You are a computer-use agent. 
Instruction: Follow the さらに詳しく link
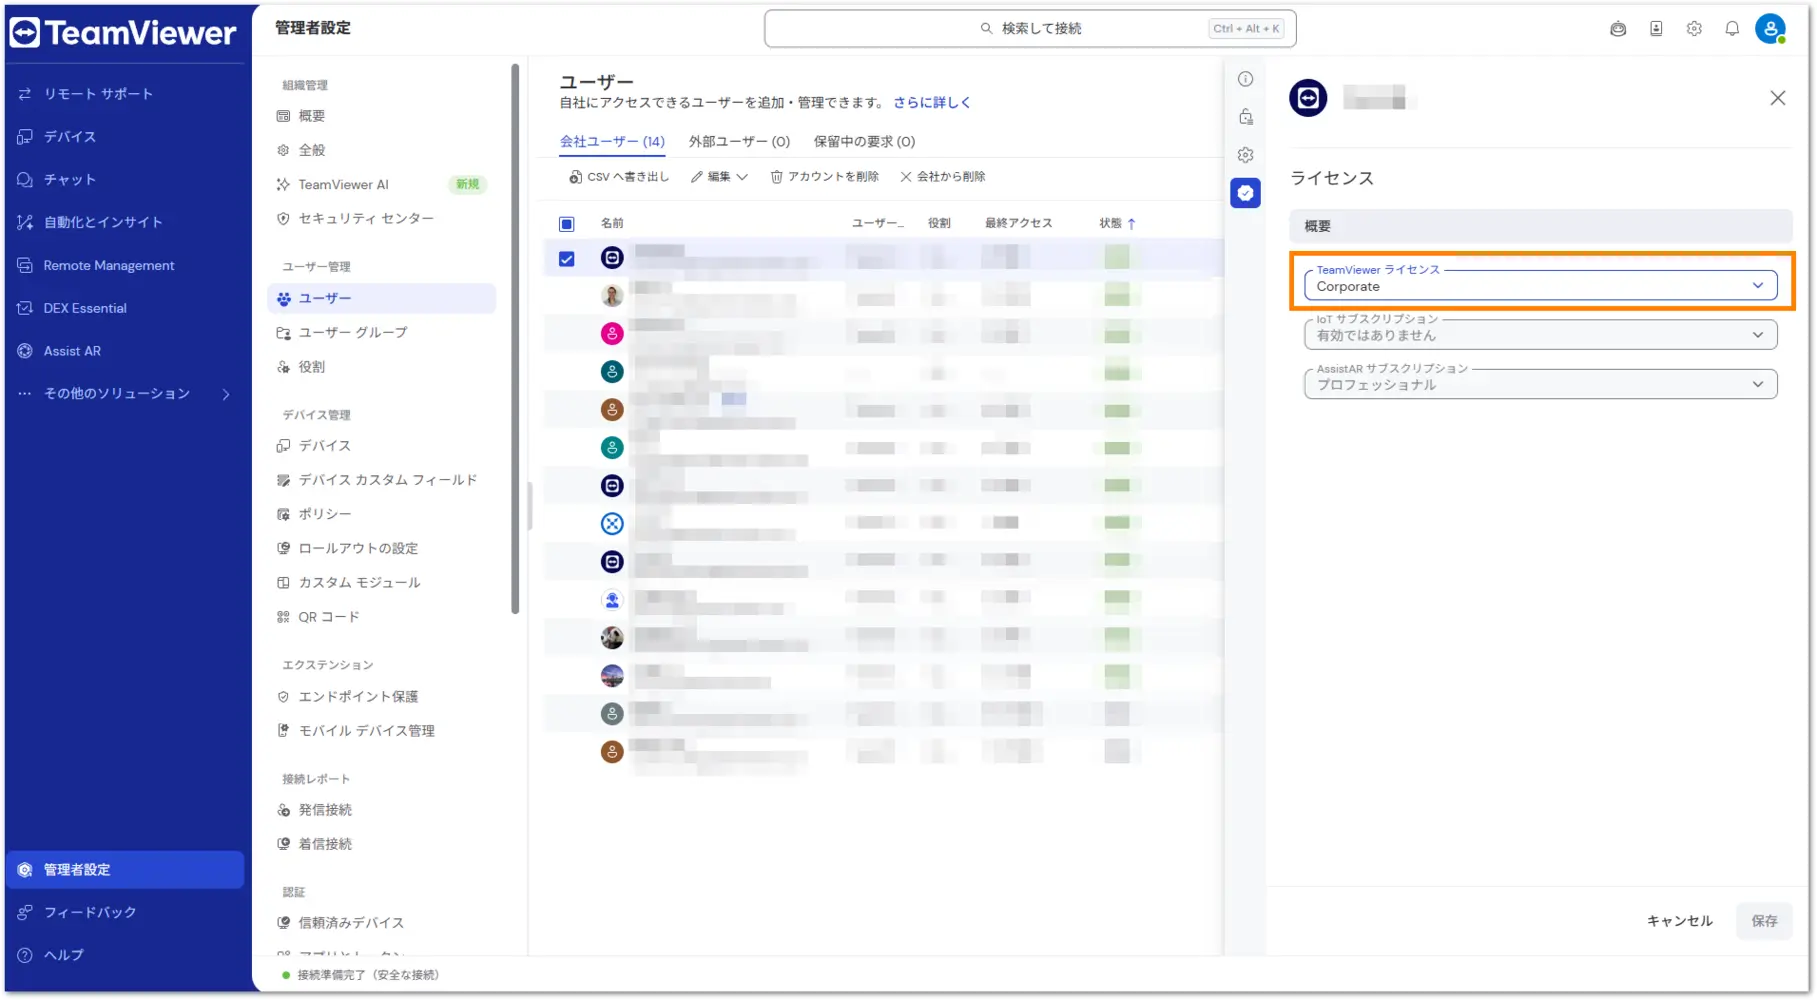(932, 103)
